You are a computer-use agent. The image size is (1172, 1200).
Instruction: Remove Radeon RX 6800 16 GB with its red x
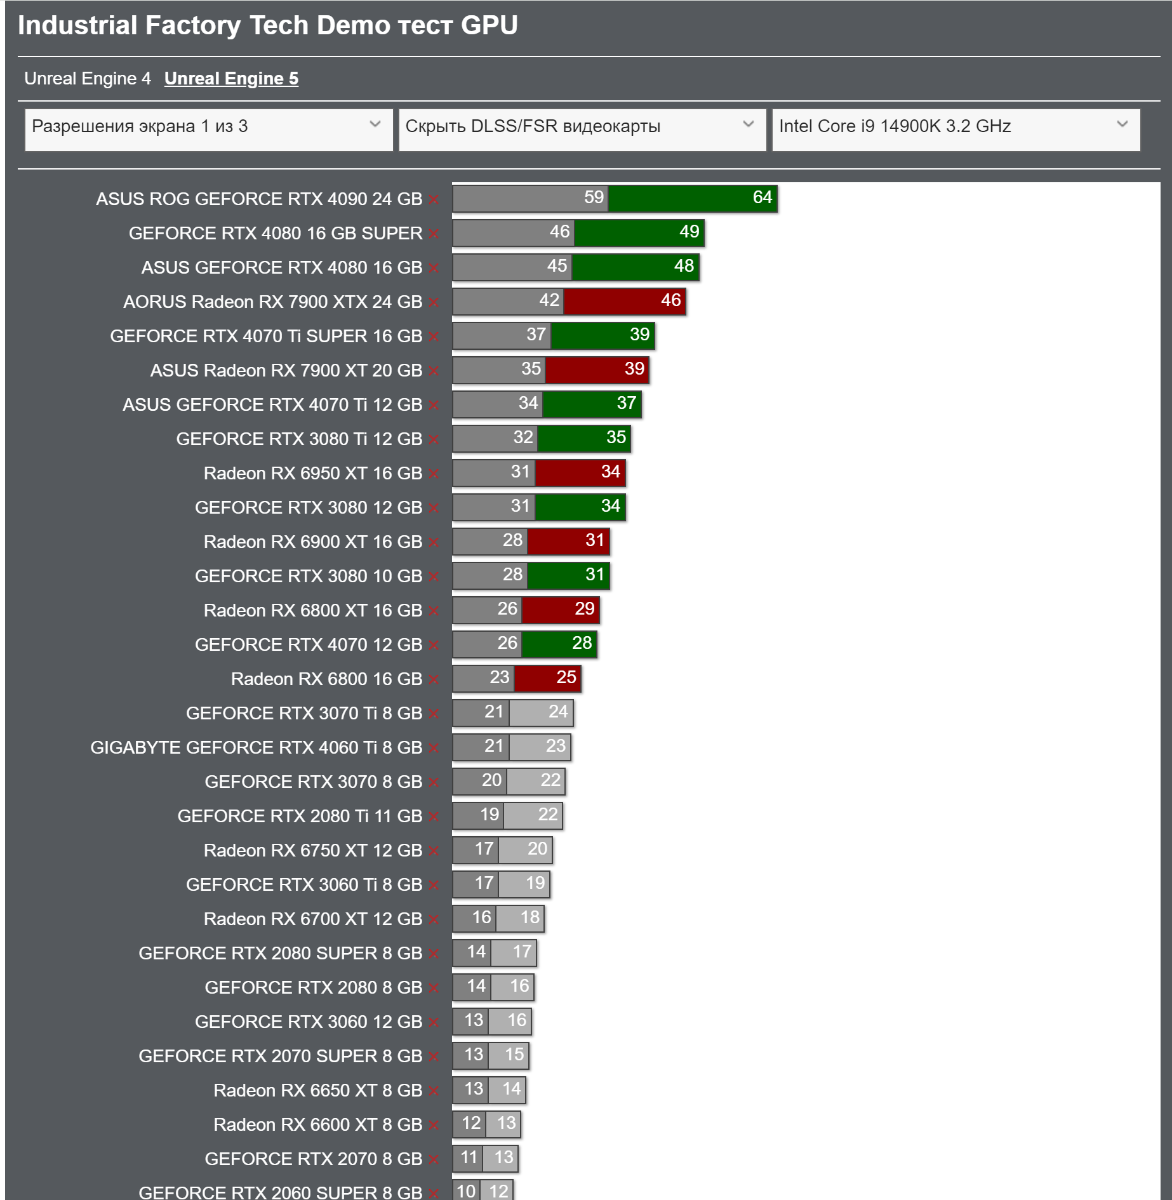[x=435, y=681]
